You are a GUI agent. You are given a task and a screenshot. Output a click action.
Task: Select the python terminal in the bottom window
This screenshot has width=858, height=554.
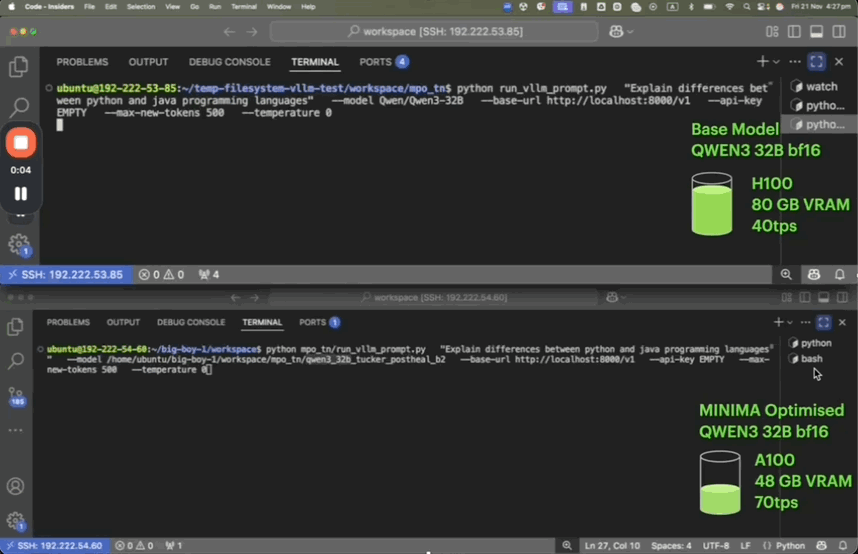click(811, 343)
